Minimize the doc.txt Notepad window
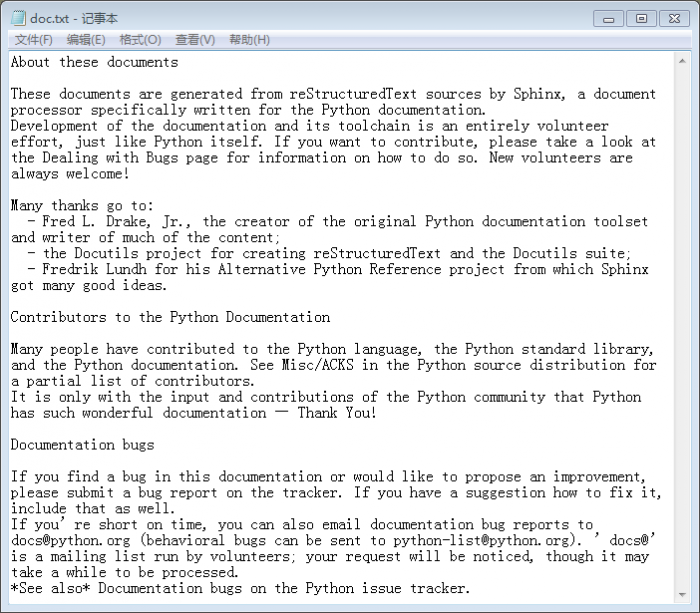The width and height of the screenshot is (700, 613). (x=608, y=19)
